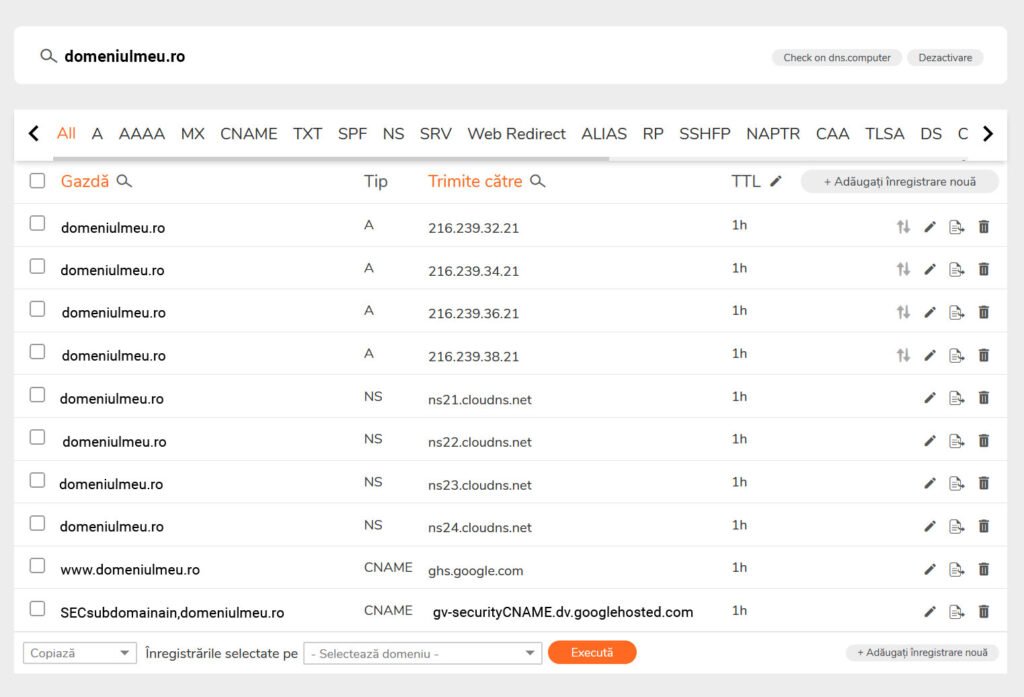Delete the gv-securityCNAME record
The width and height of the screenshot is (1024, 697).
[984, 610]
